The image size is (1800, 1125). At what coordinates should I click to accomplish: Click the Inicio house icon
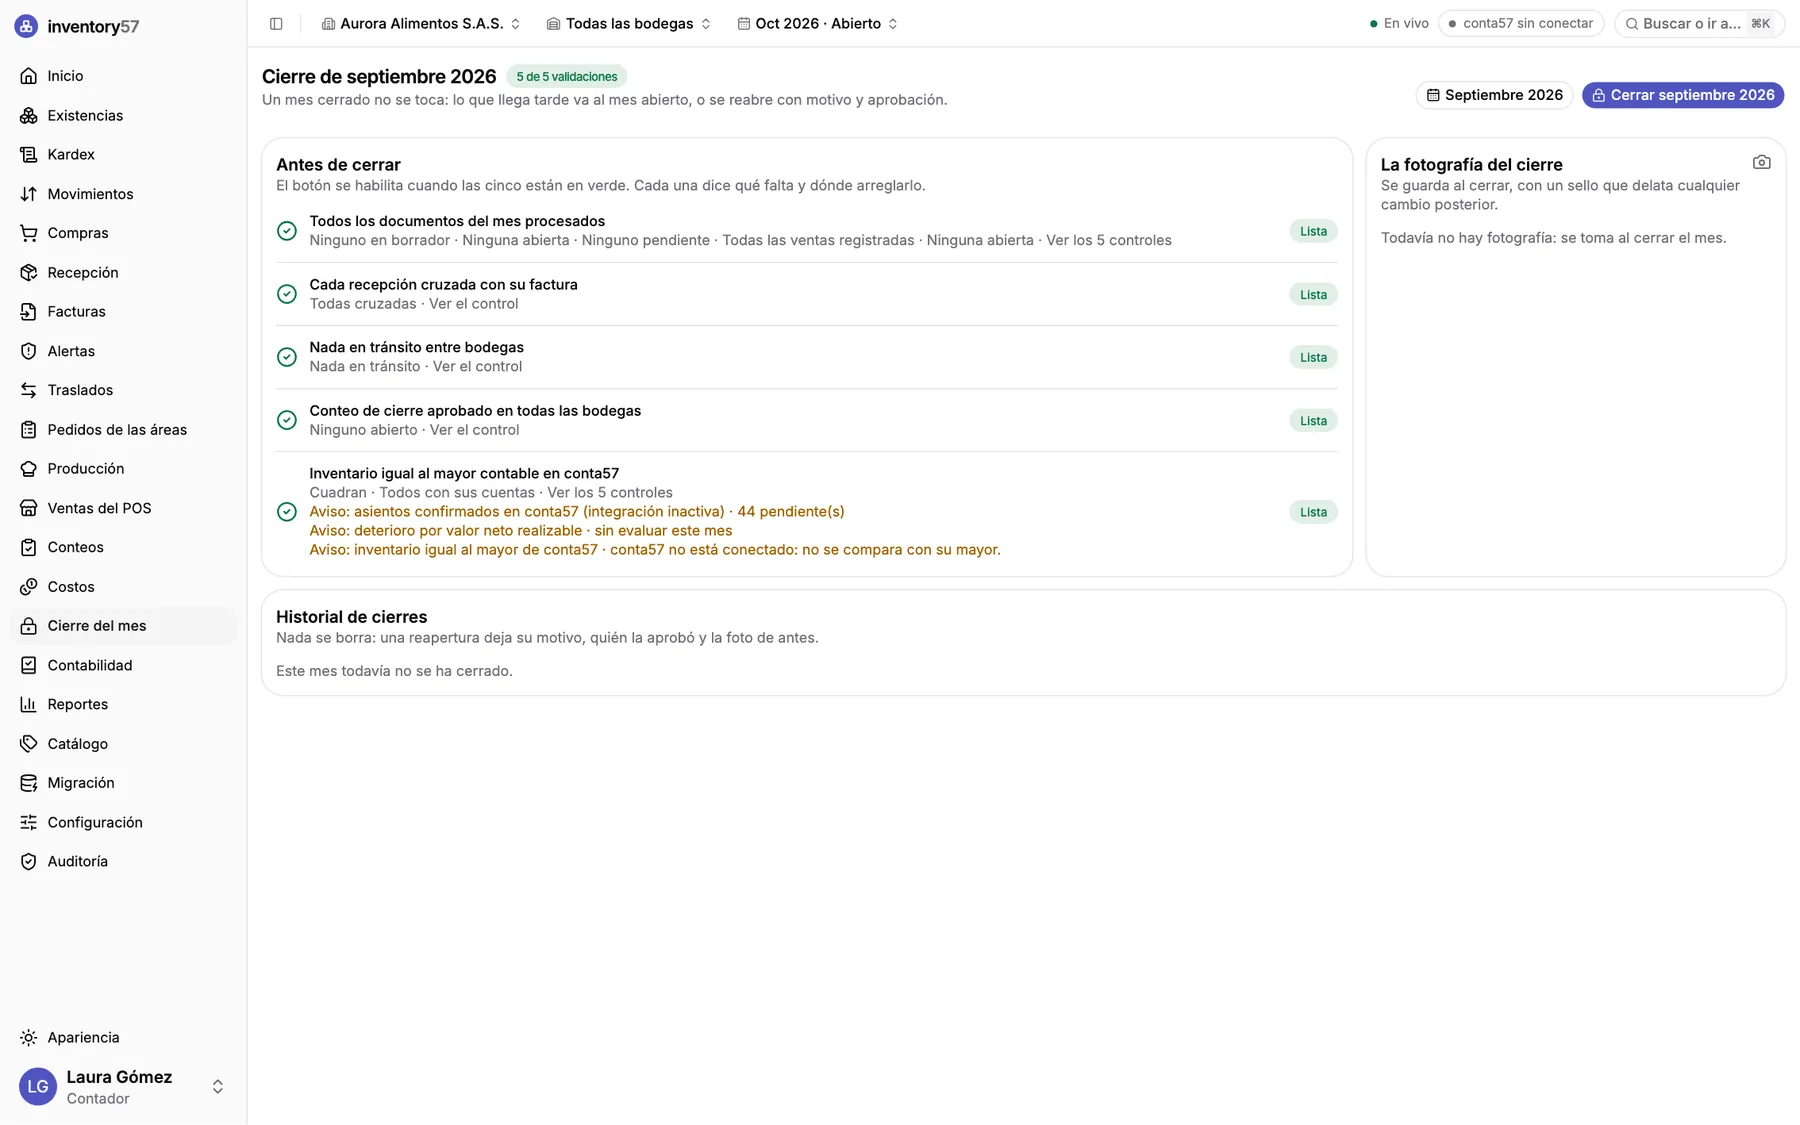29,76
